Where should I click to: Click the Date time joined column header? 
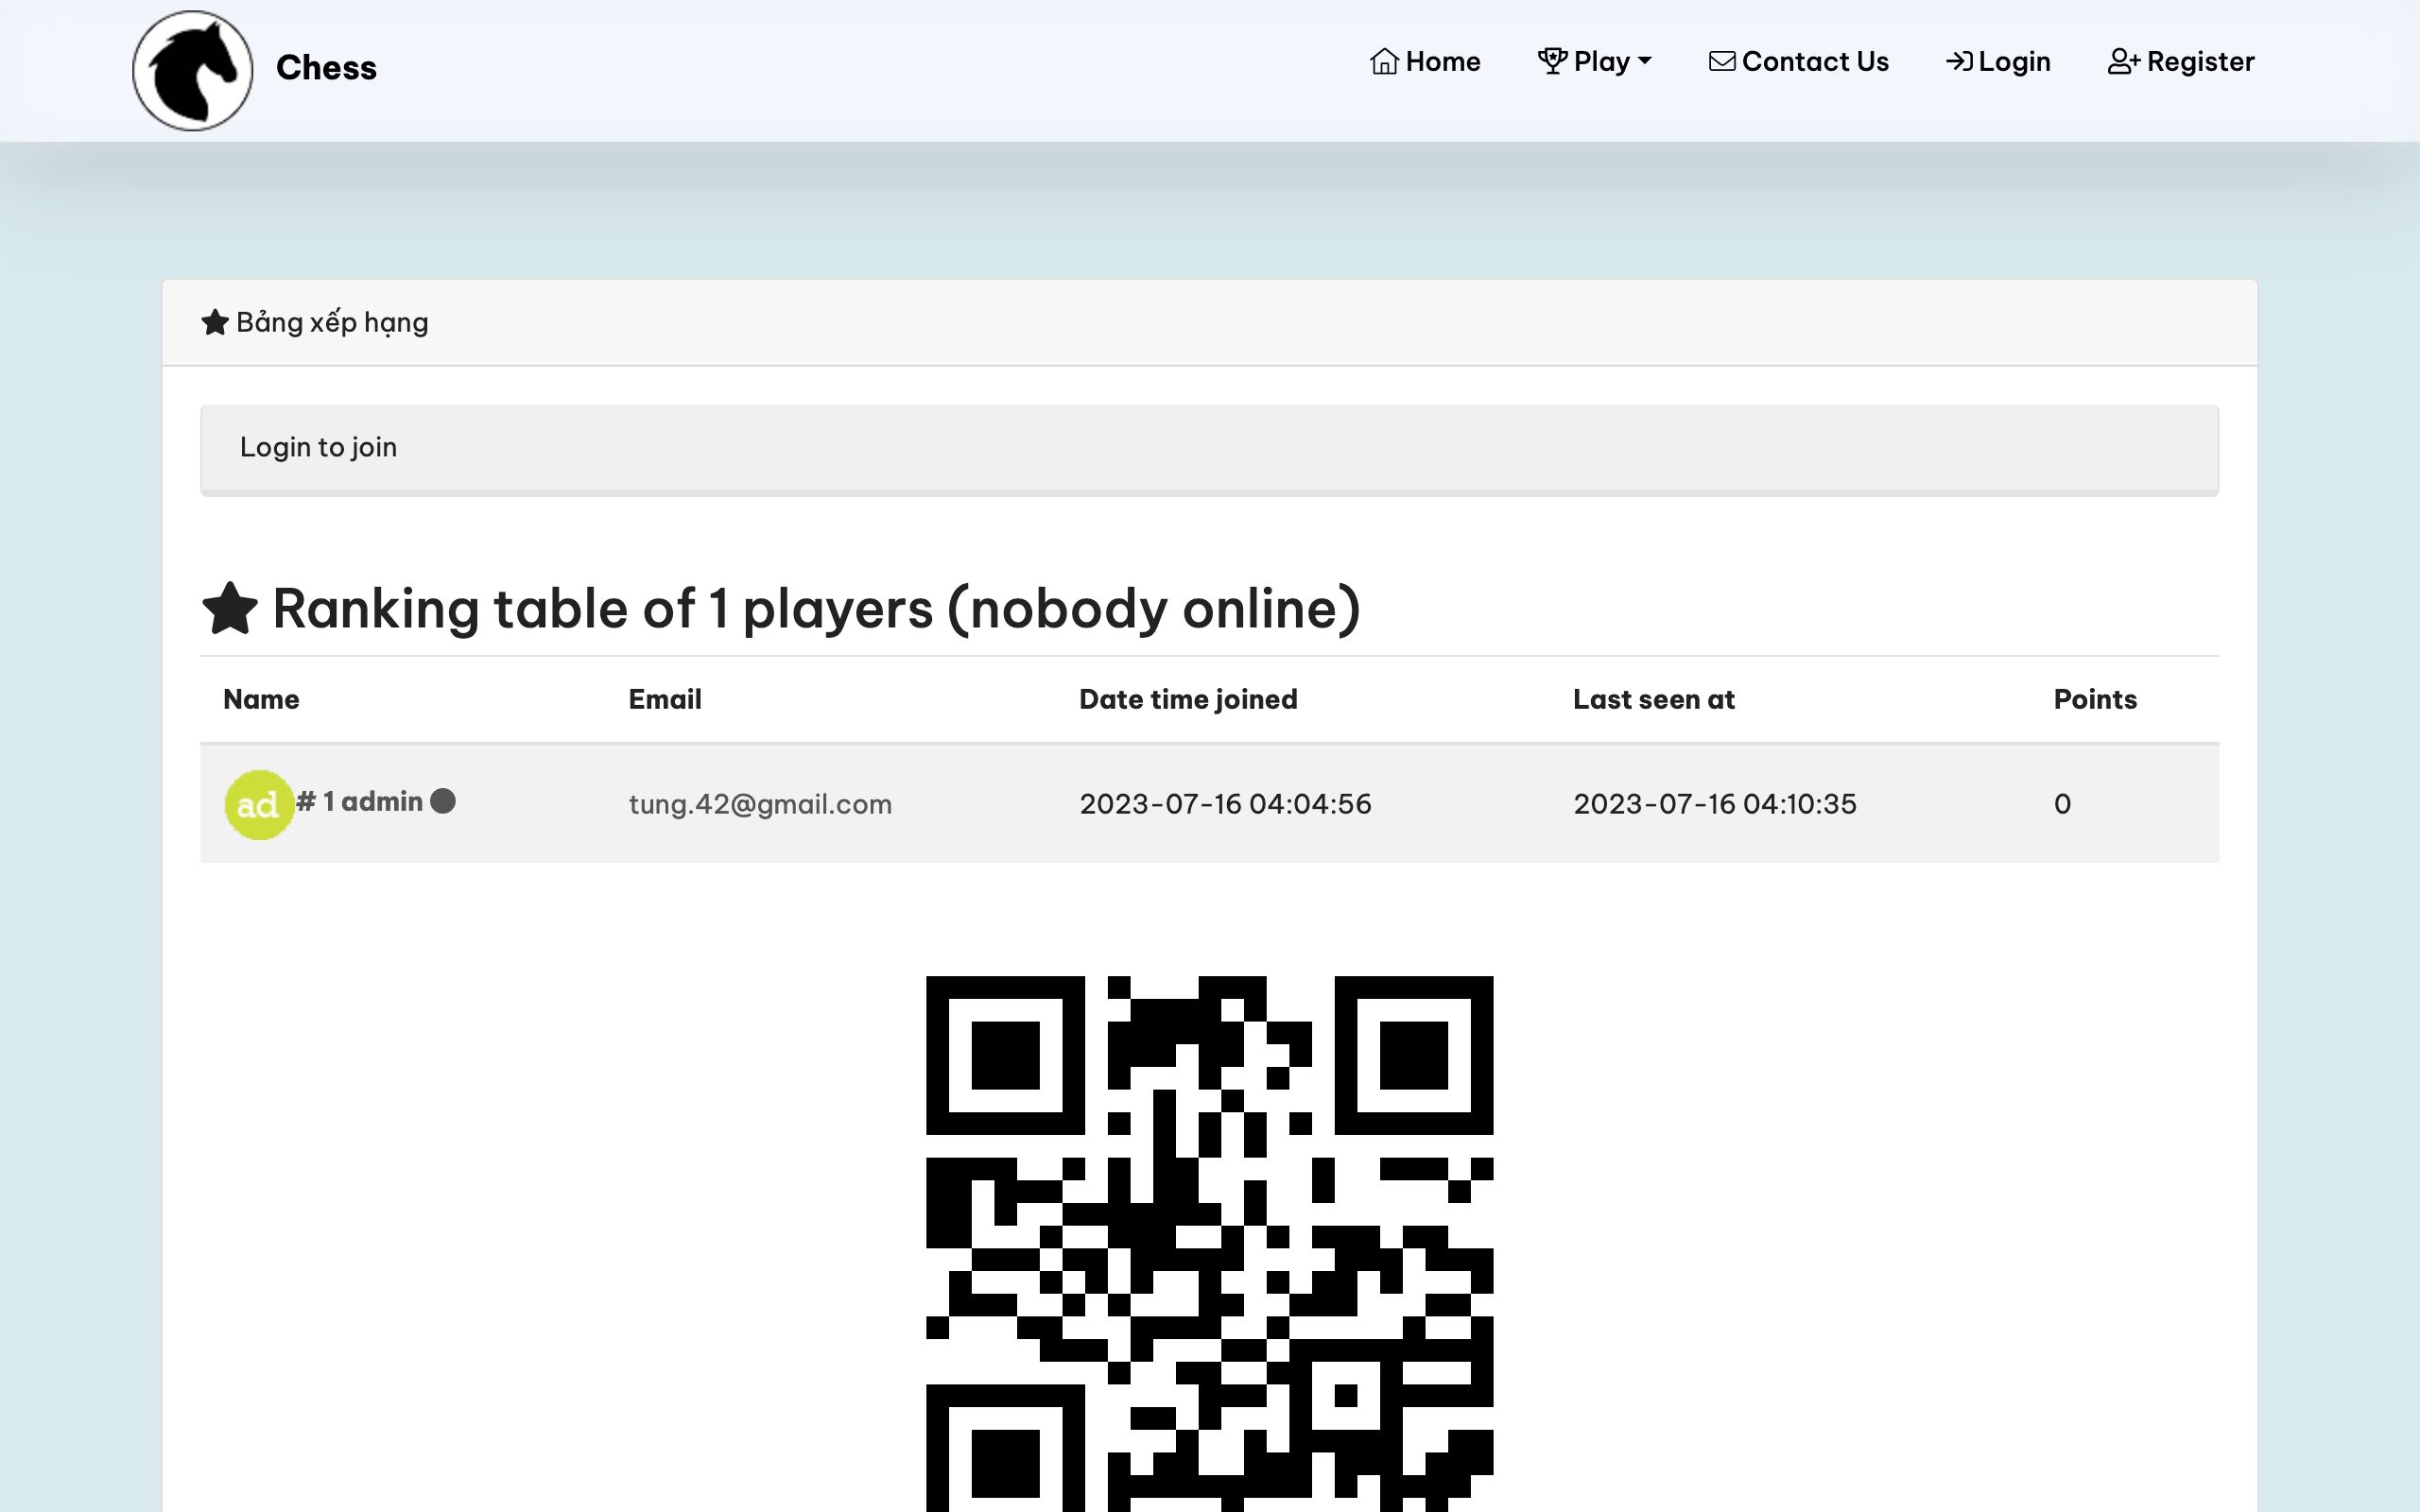(1188, 699)
